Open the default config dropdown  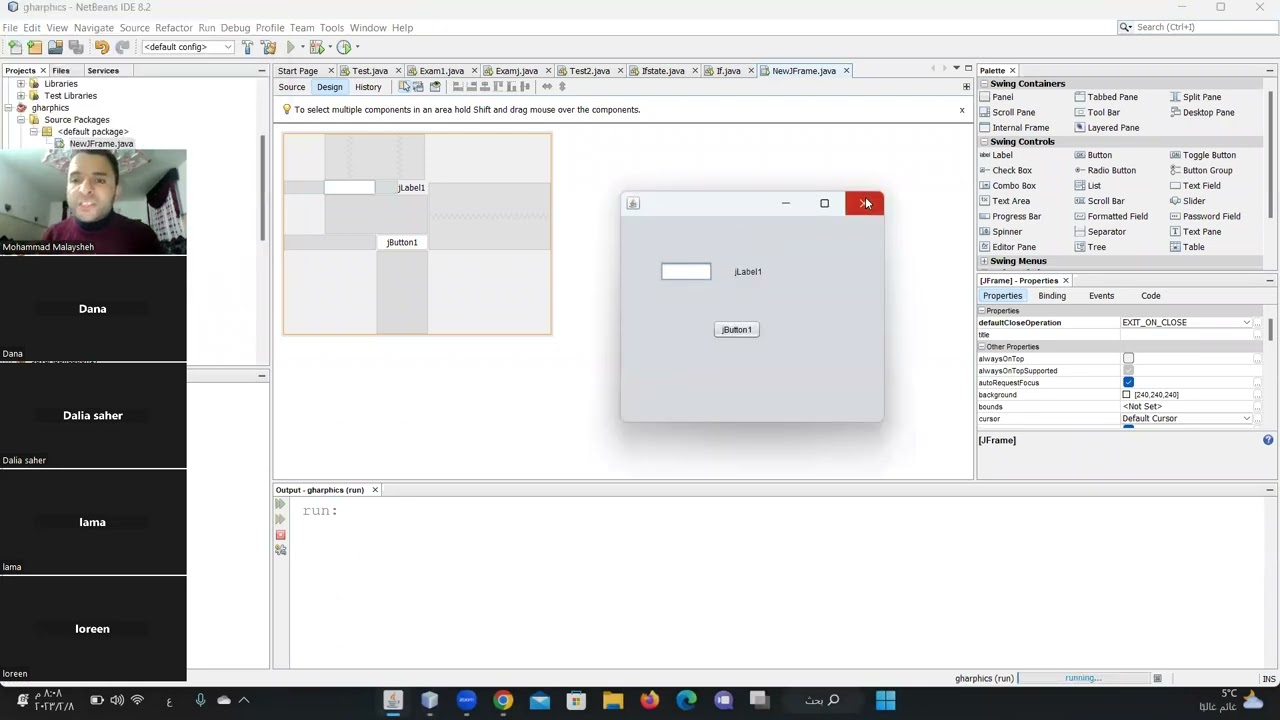(188, 47)
